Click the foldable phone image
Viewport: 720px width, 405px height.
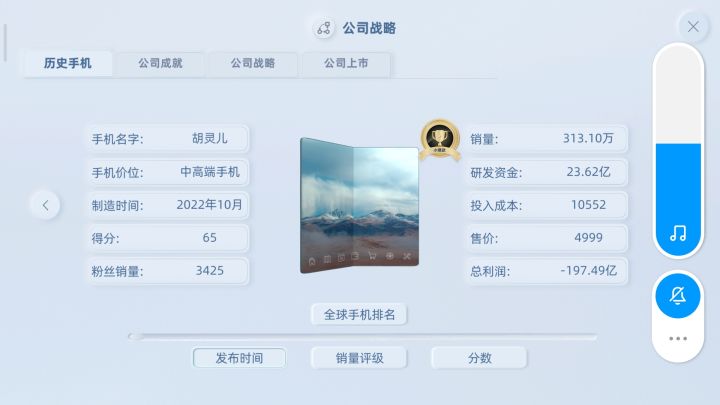click(x=359, y=206)
